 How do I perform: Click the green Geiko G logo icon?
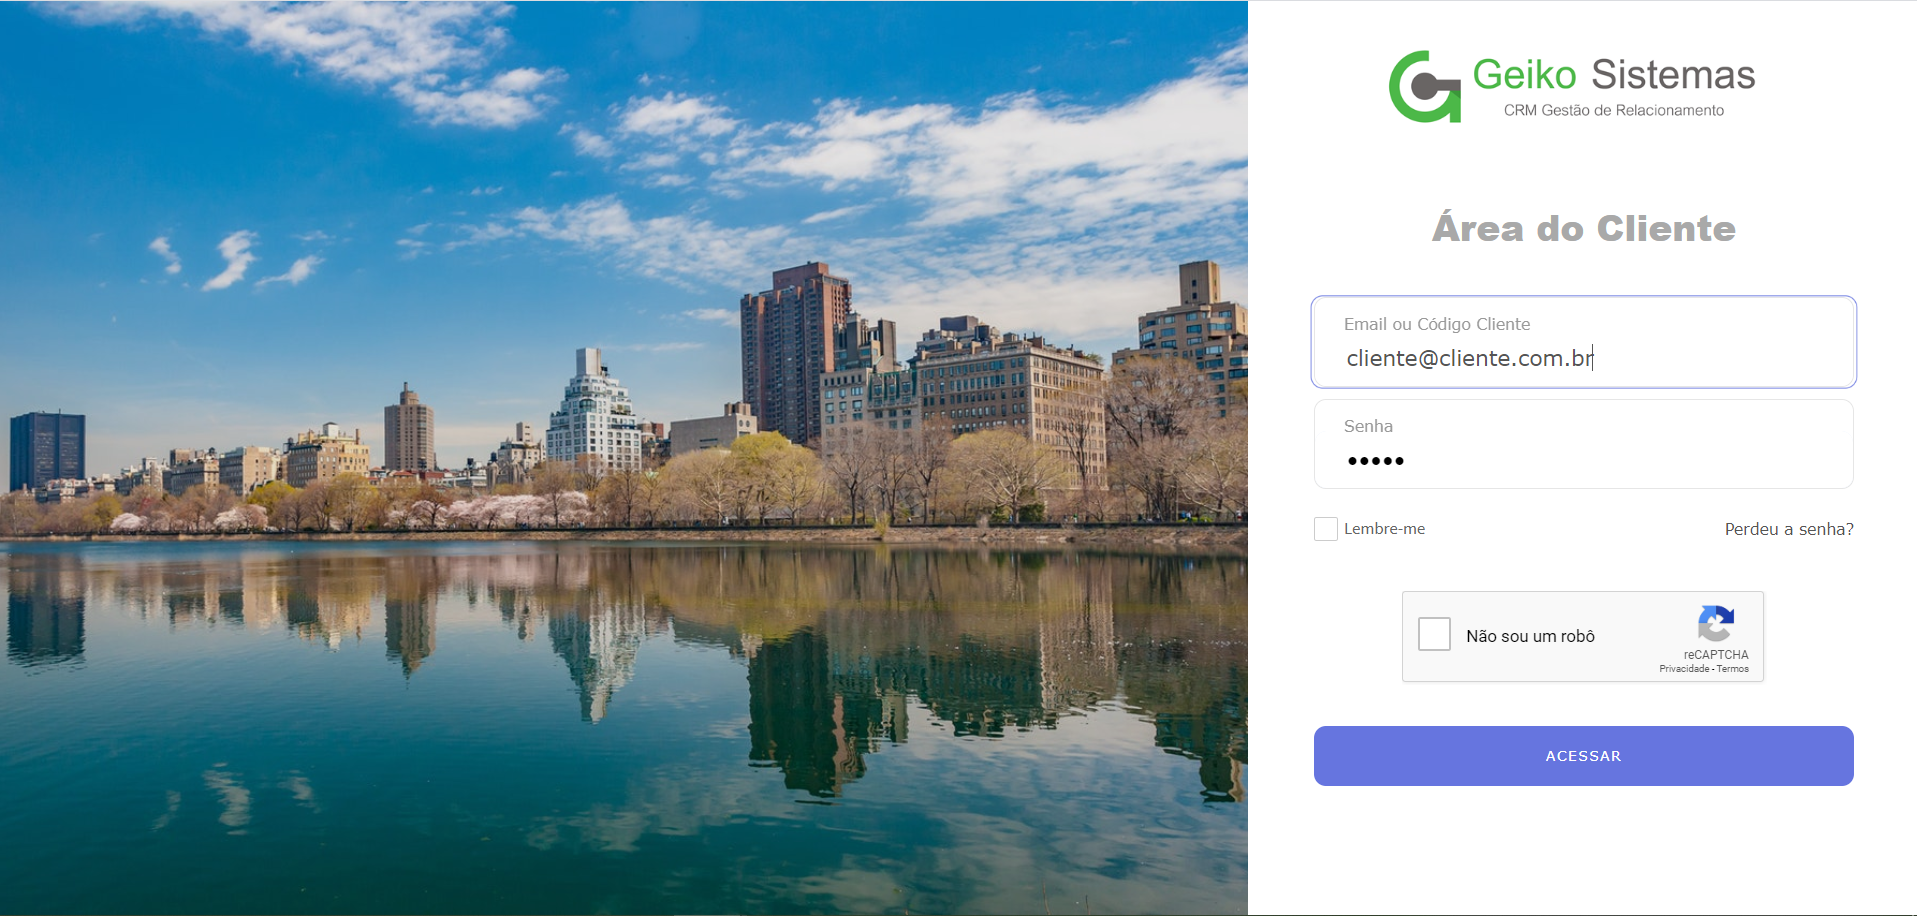pyautogui.click(x=1425, y=87)
